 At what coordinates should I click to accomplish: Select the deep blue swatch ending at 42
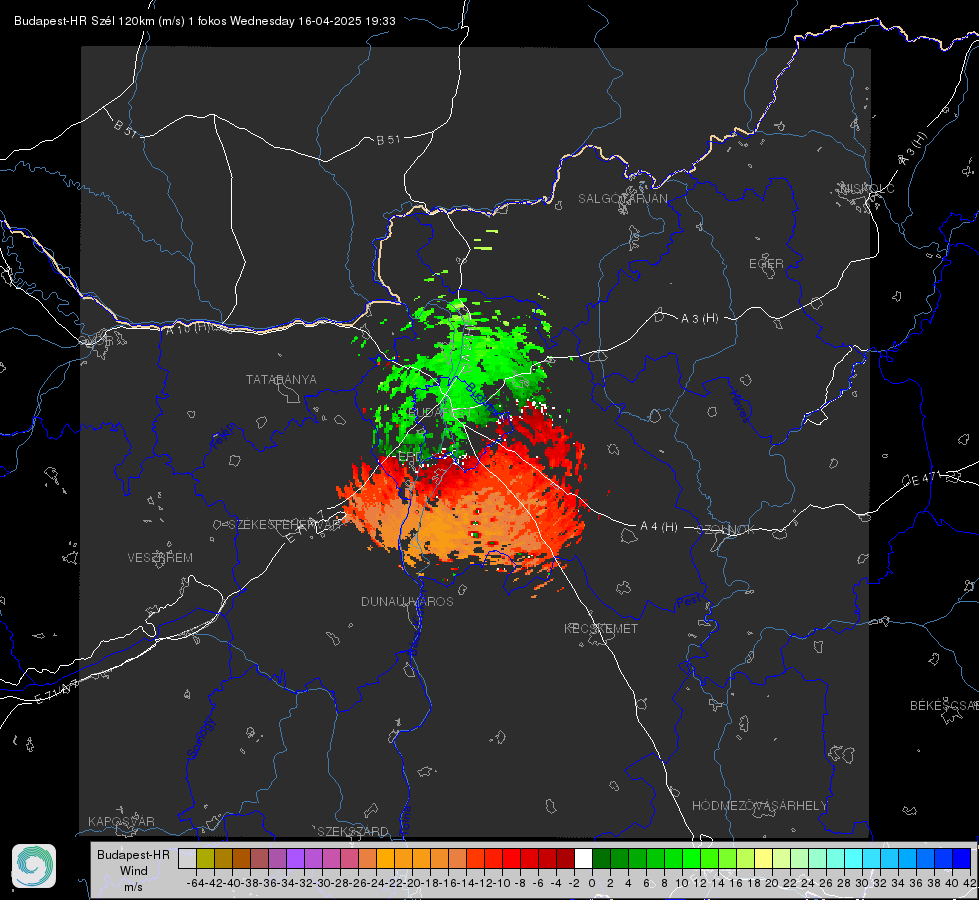[x=962, y=858]
